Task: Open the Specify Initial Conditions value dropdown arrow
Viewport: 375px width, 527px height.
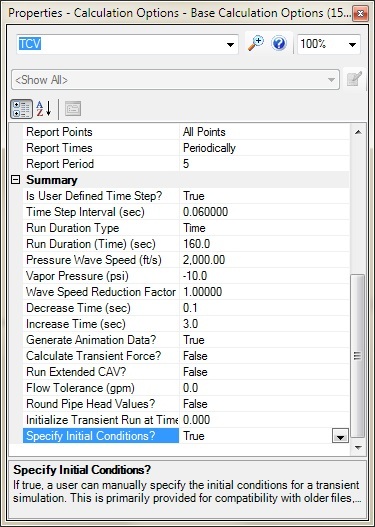Action: (x=340, y=436)
